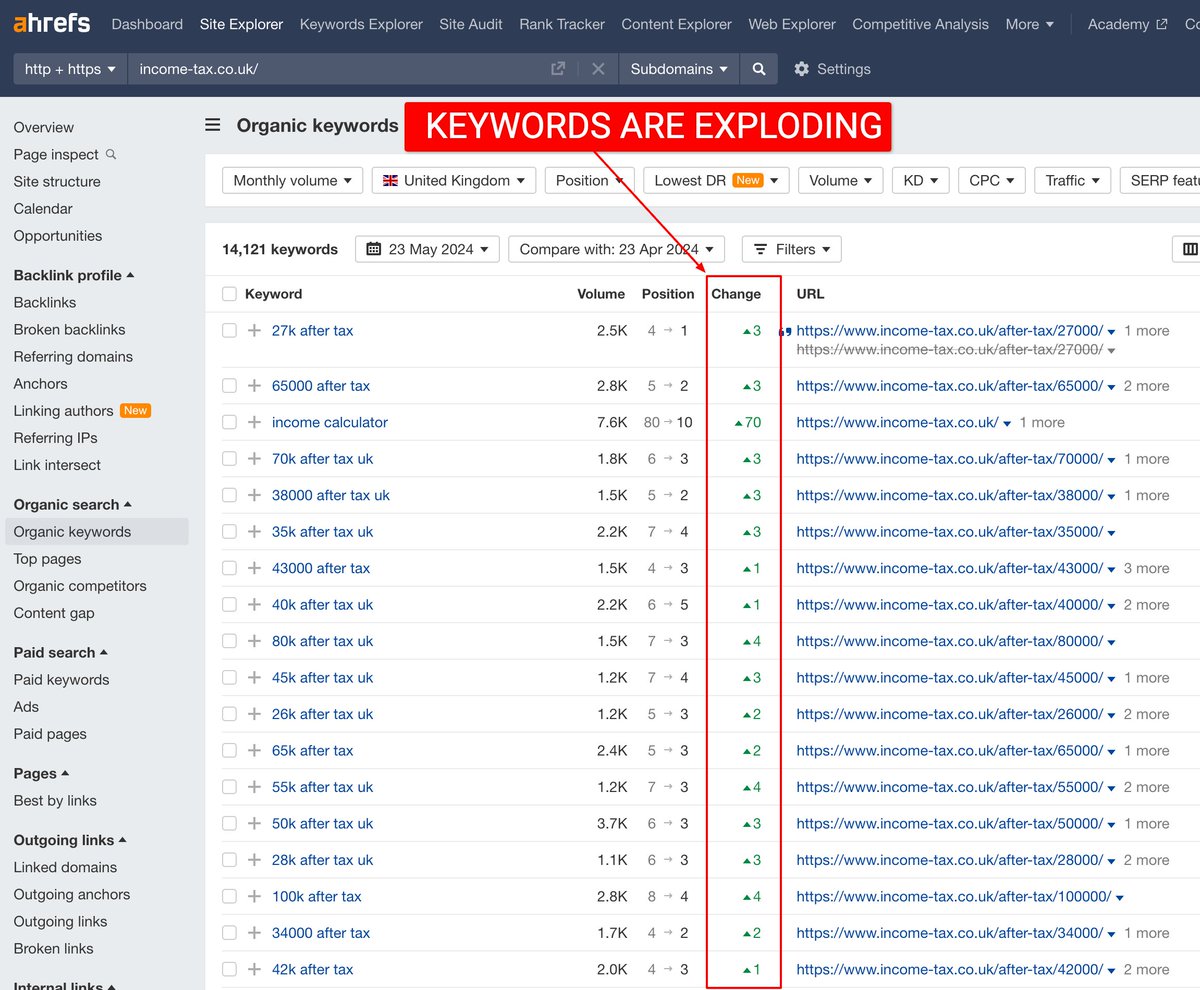Expand URL dropdown for 65000 after tax
The image size is (1200, 990).
[1112, 387]
